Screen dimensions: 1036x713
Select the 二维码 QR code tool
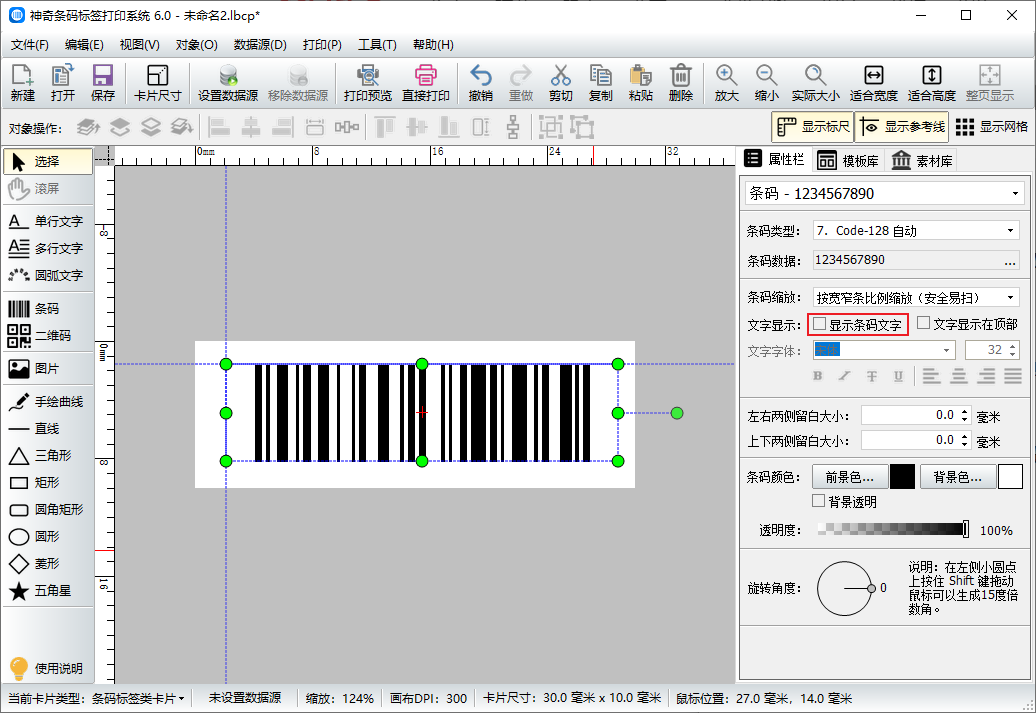(48, 336)
